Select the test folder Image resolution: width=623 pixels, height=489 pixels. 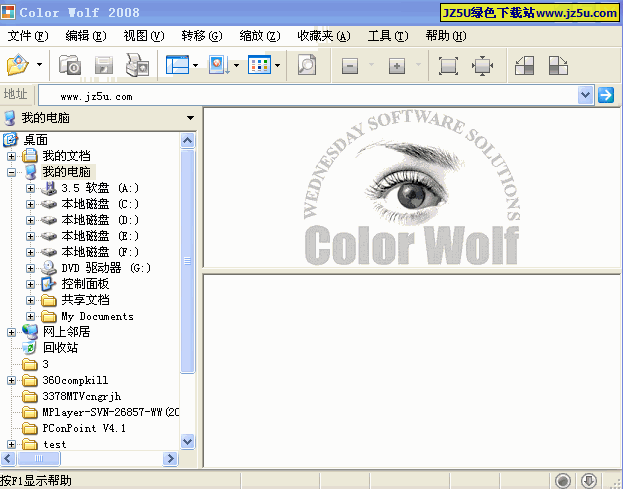click(54, 445)
